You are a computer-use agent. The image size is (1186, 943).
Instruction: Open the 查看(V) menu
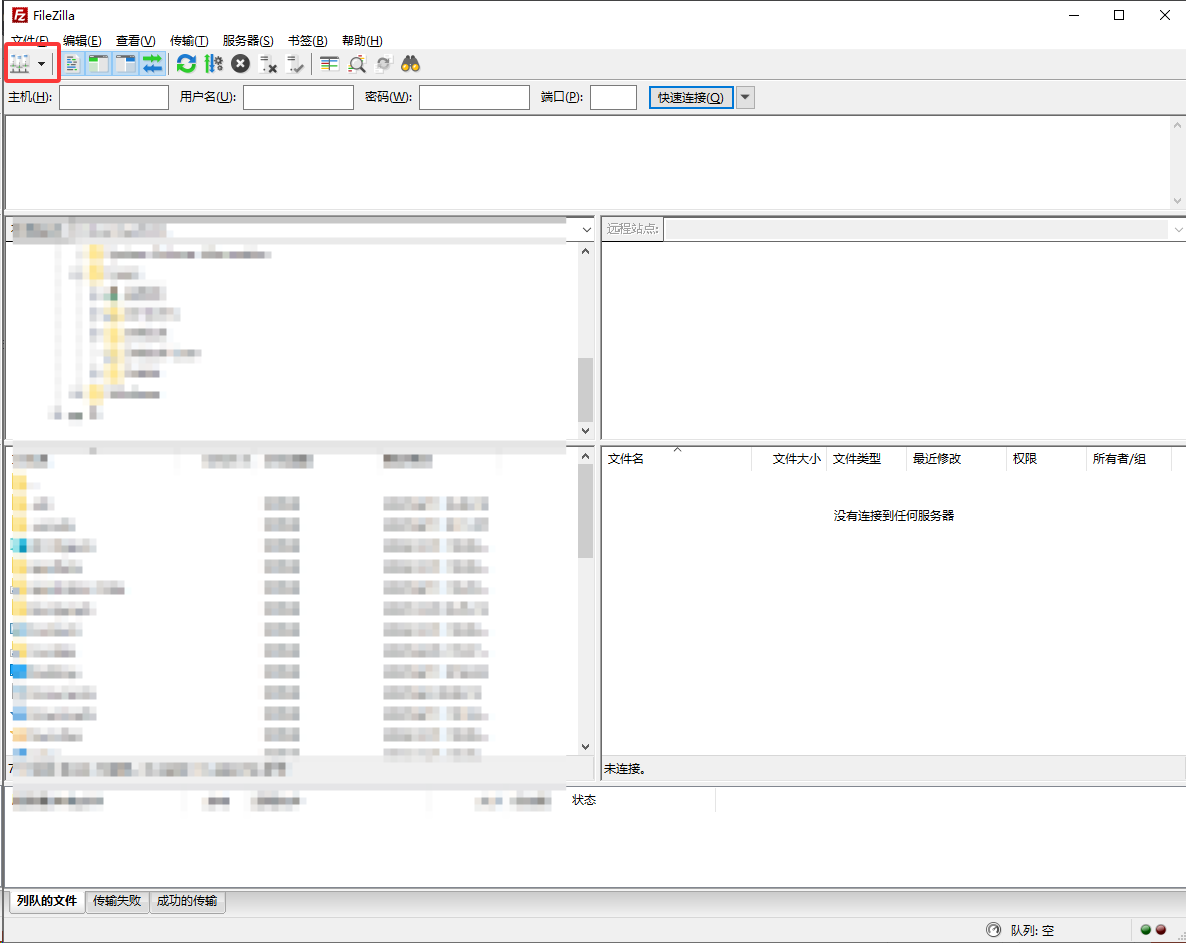pyautogui.click(x=135, y=41)
